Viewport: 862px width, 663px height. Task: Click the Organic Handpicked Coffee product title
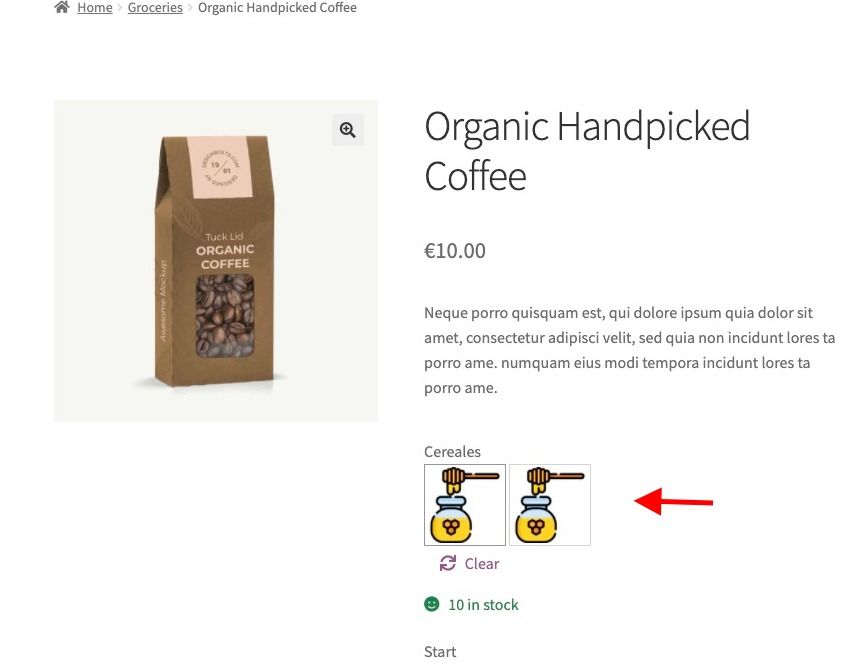coord(587,151)
